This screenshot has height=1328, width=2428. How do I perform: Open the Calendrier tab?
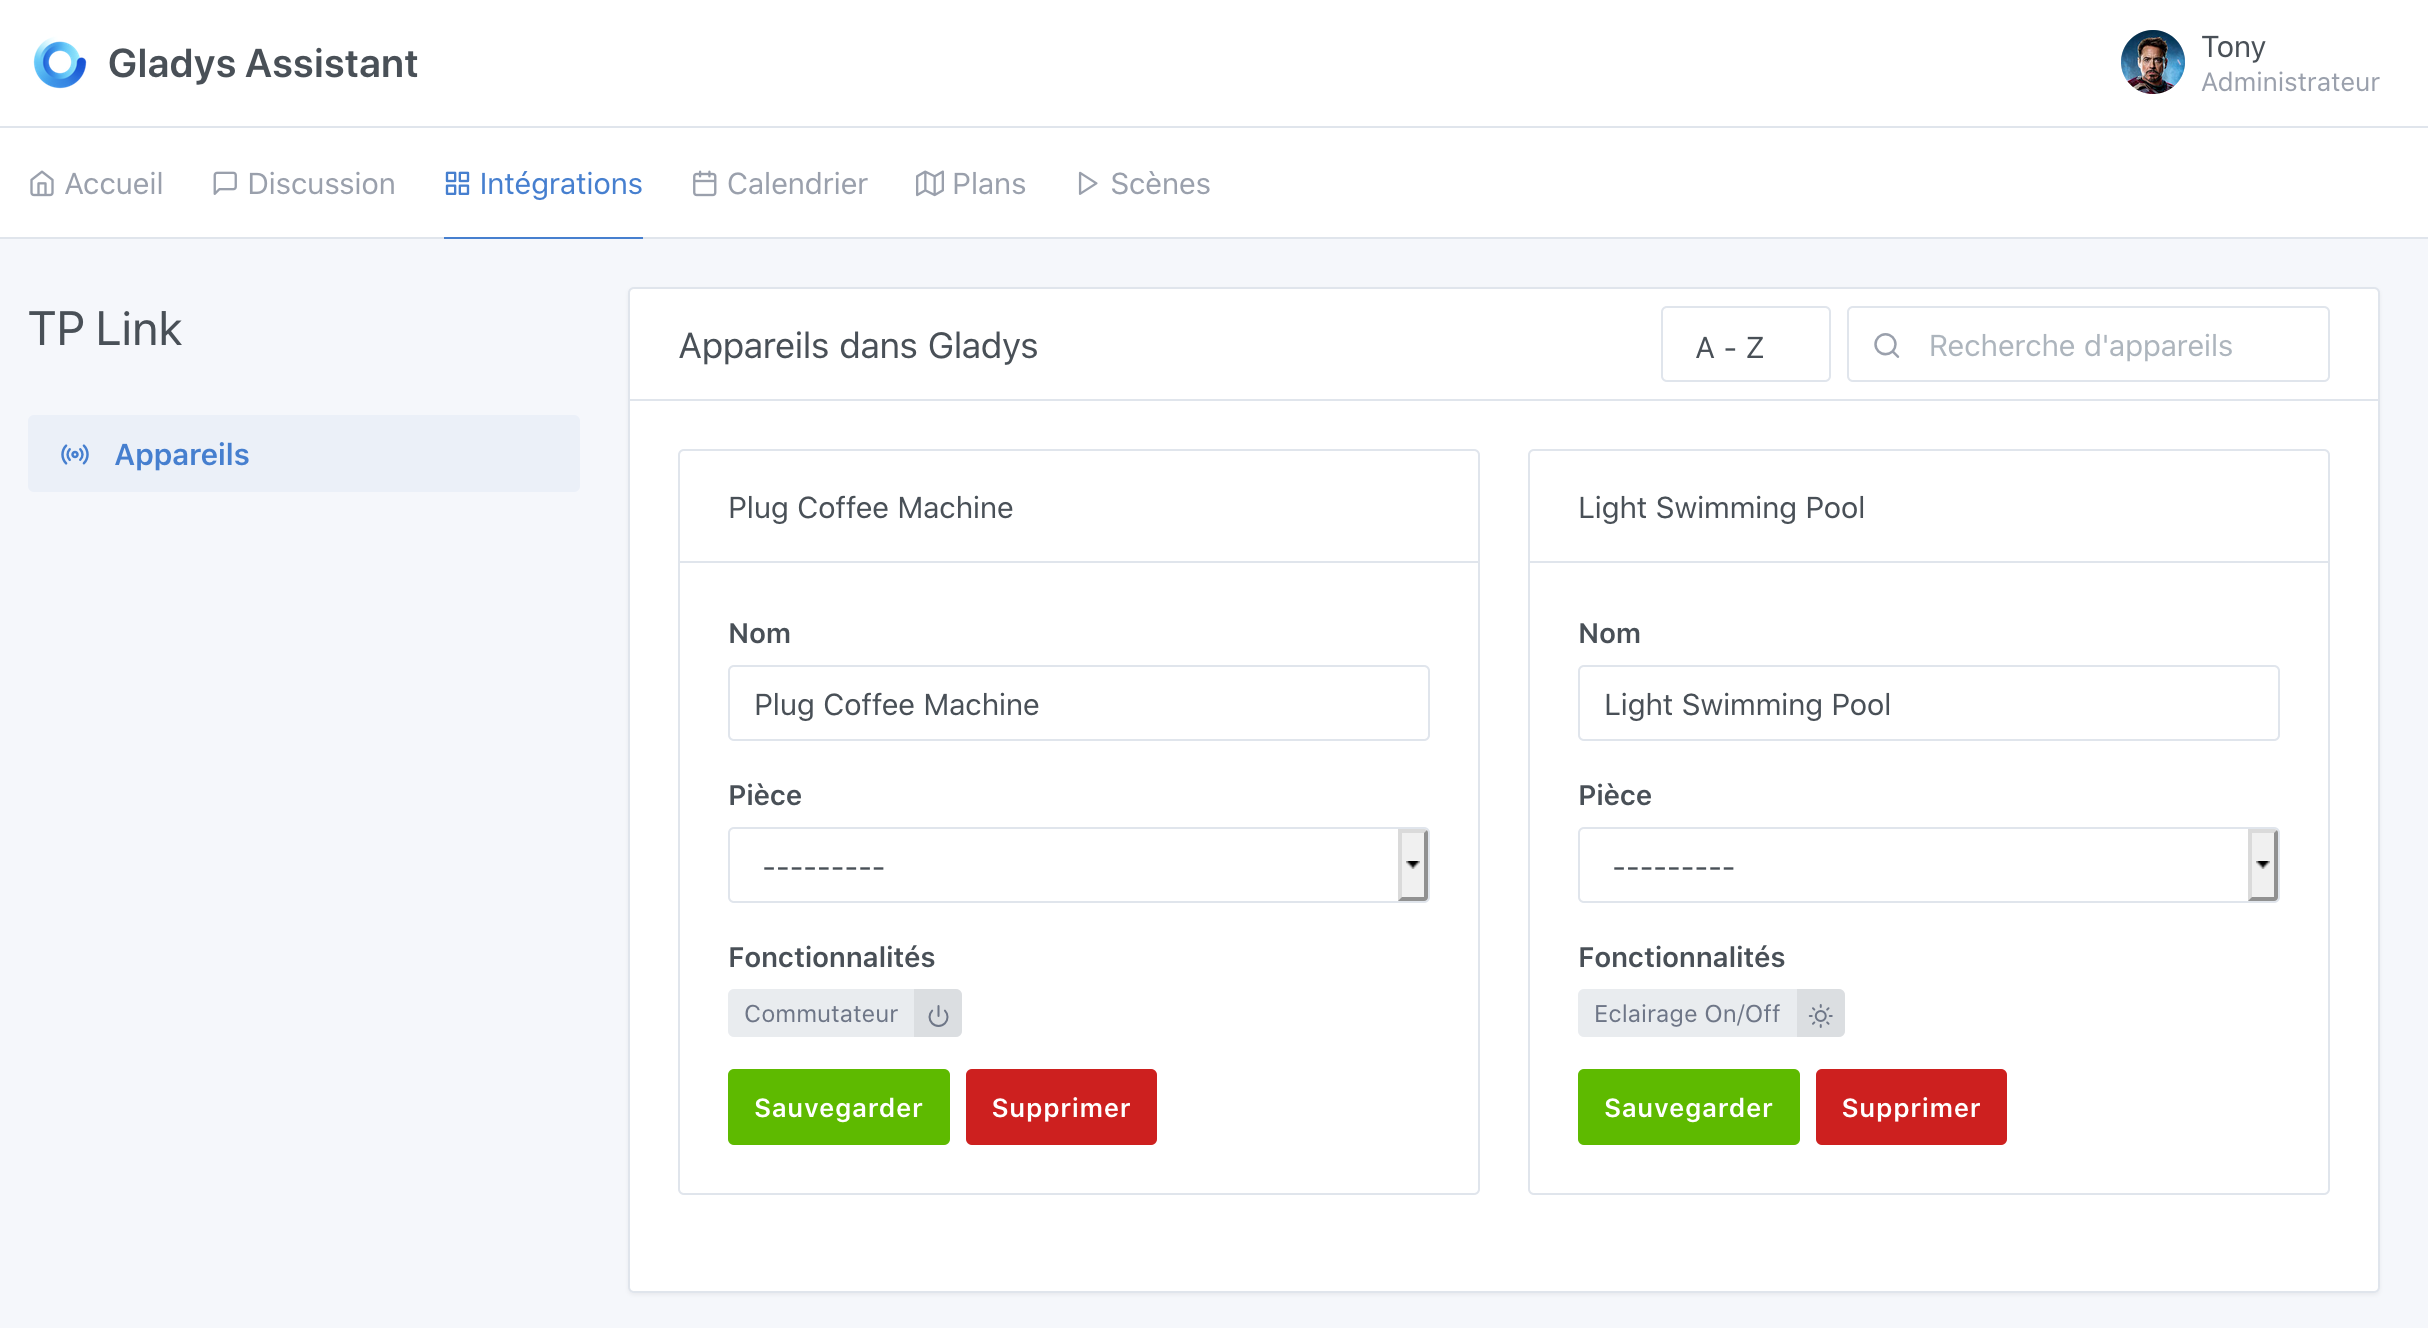click(x=780, y=184)
